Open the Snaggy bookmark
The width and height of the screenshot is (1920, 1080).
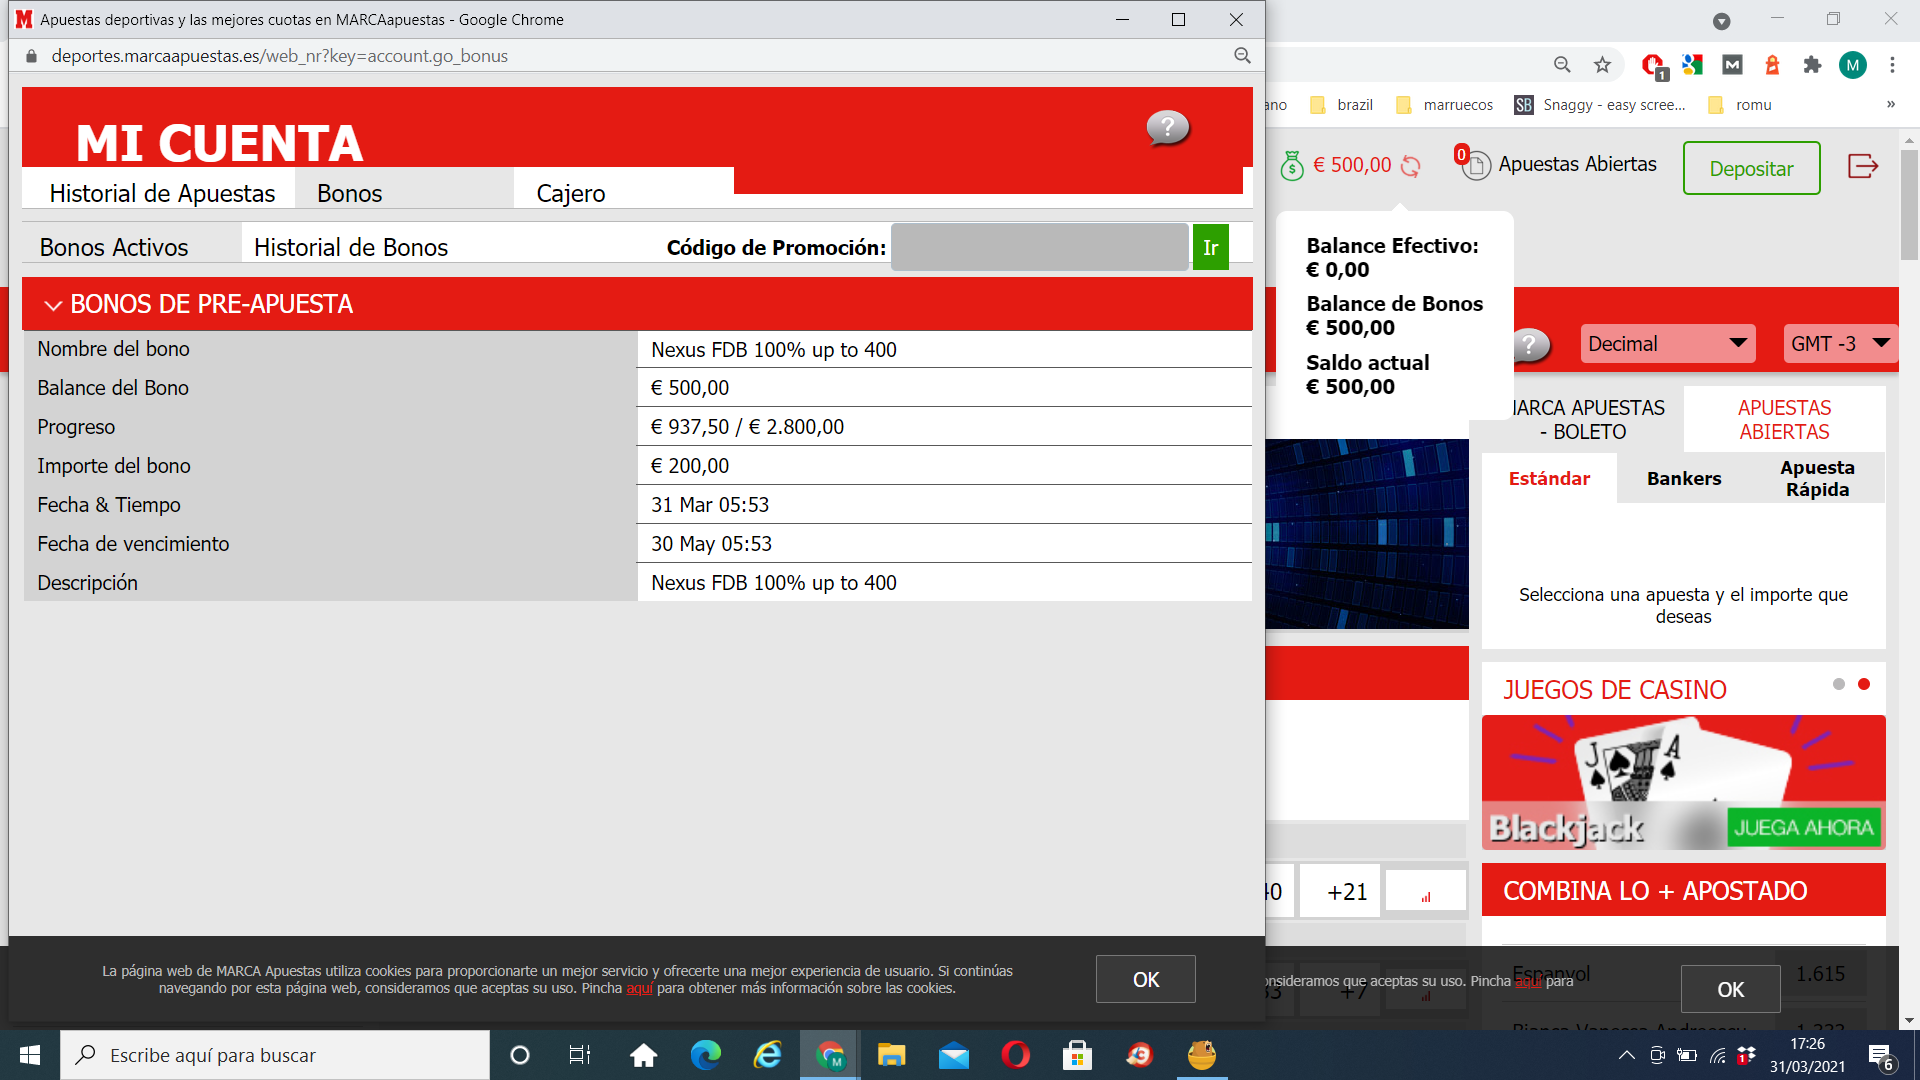[1600, 105]
